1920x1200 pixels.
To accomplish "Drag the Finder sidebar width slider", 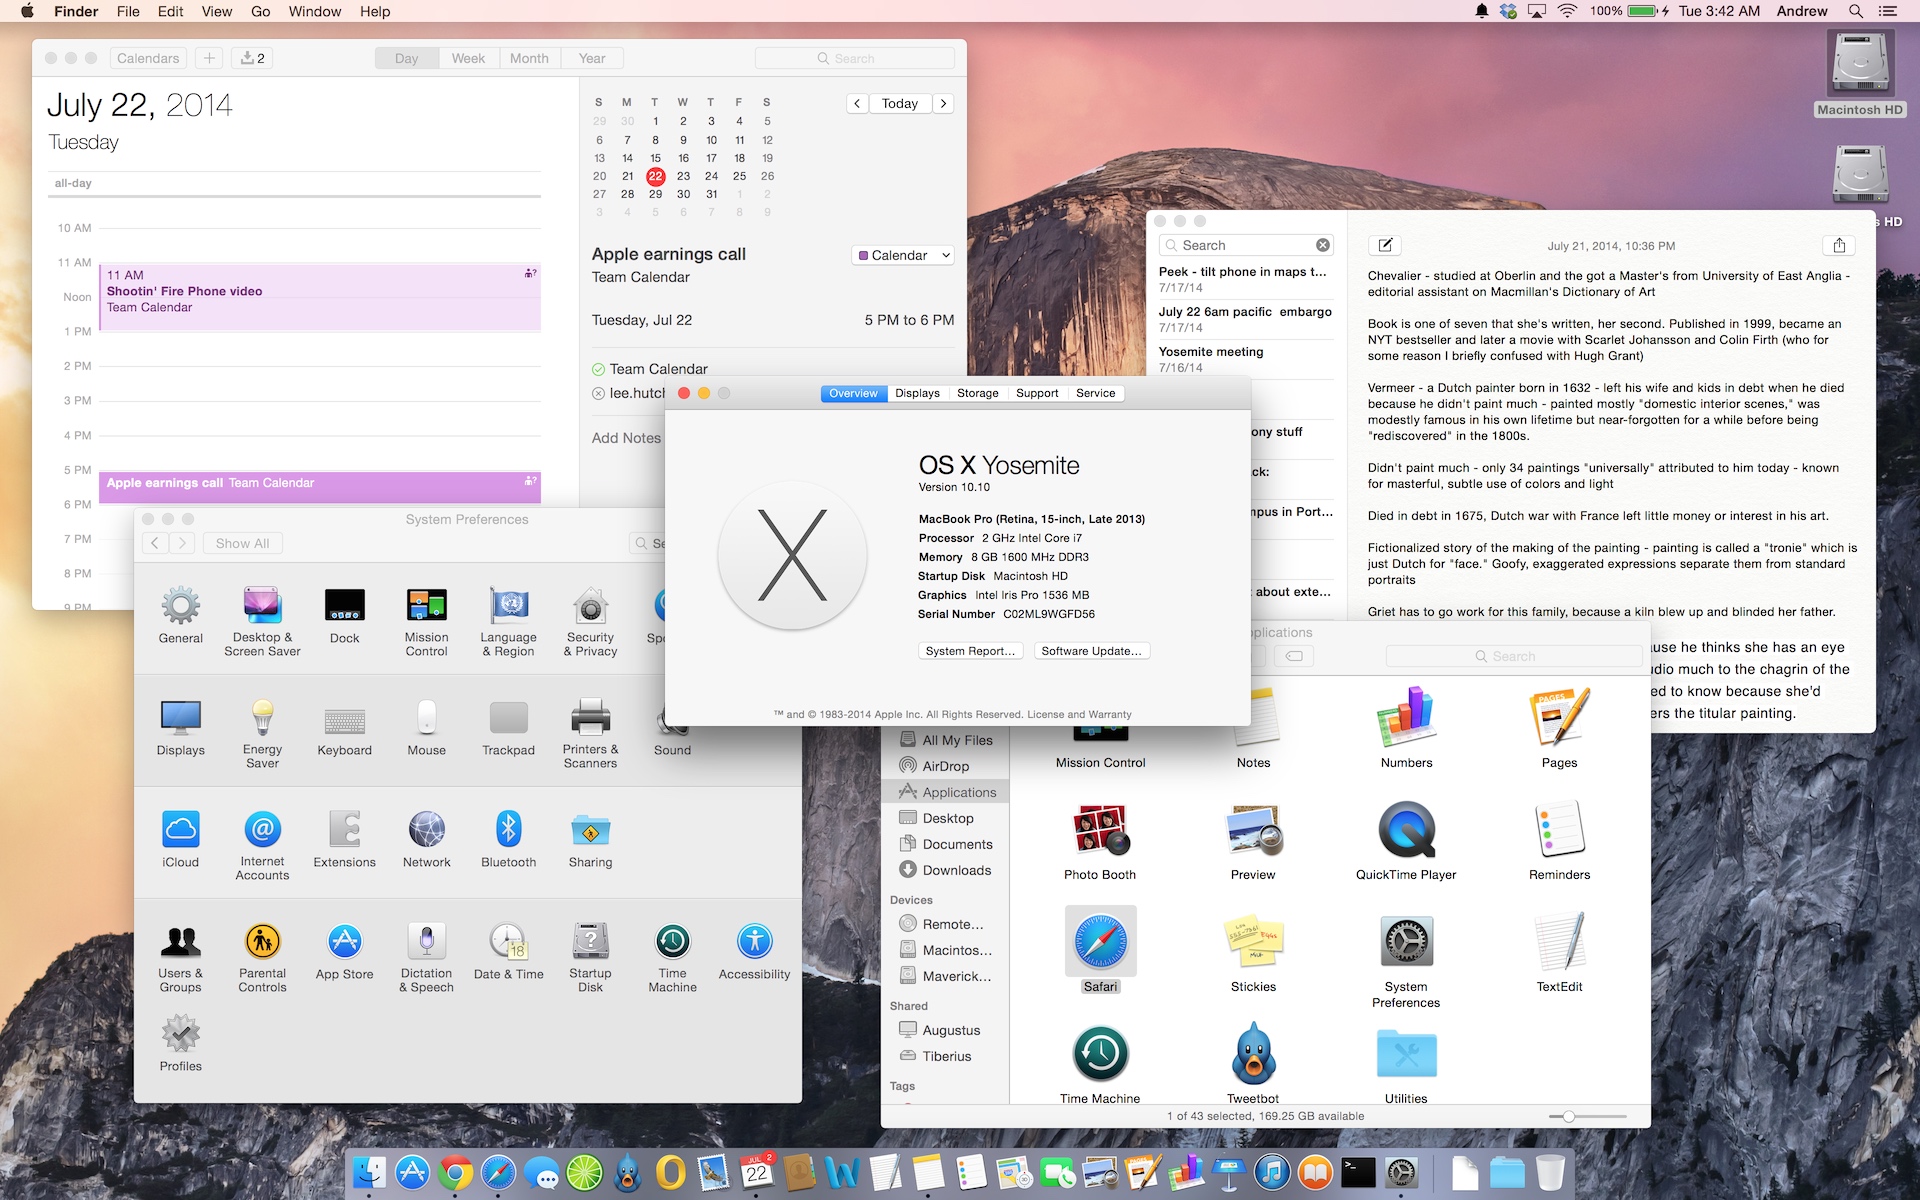I will pyautogui.click(x=1570, y=1116).
